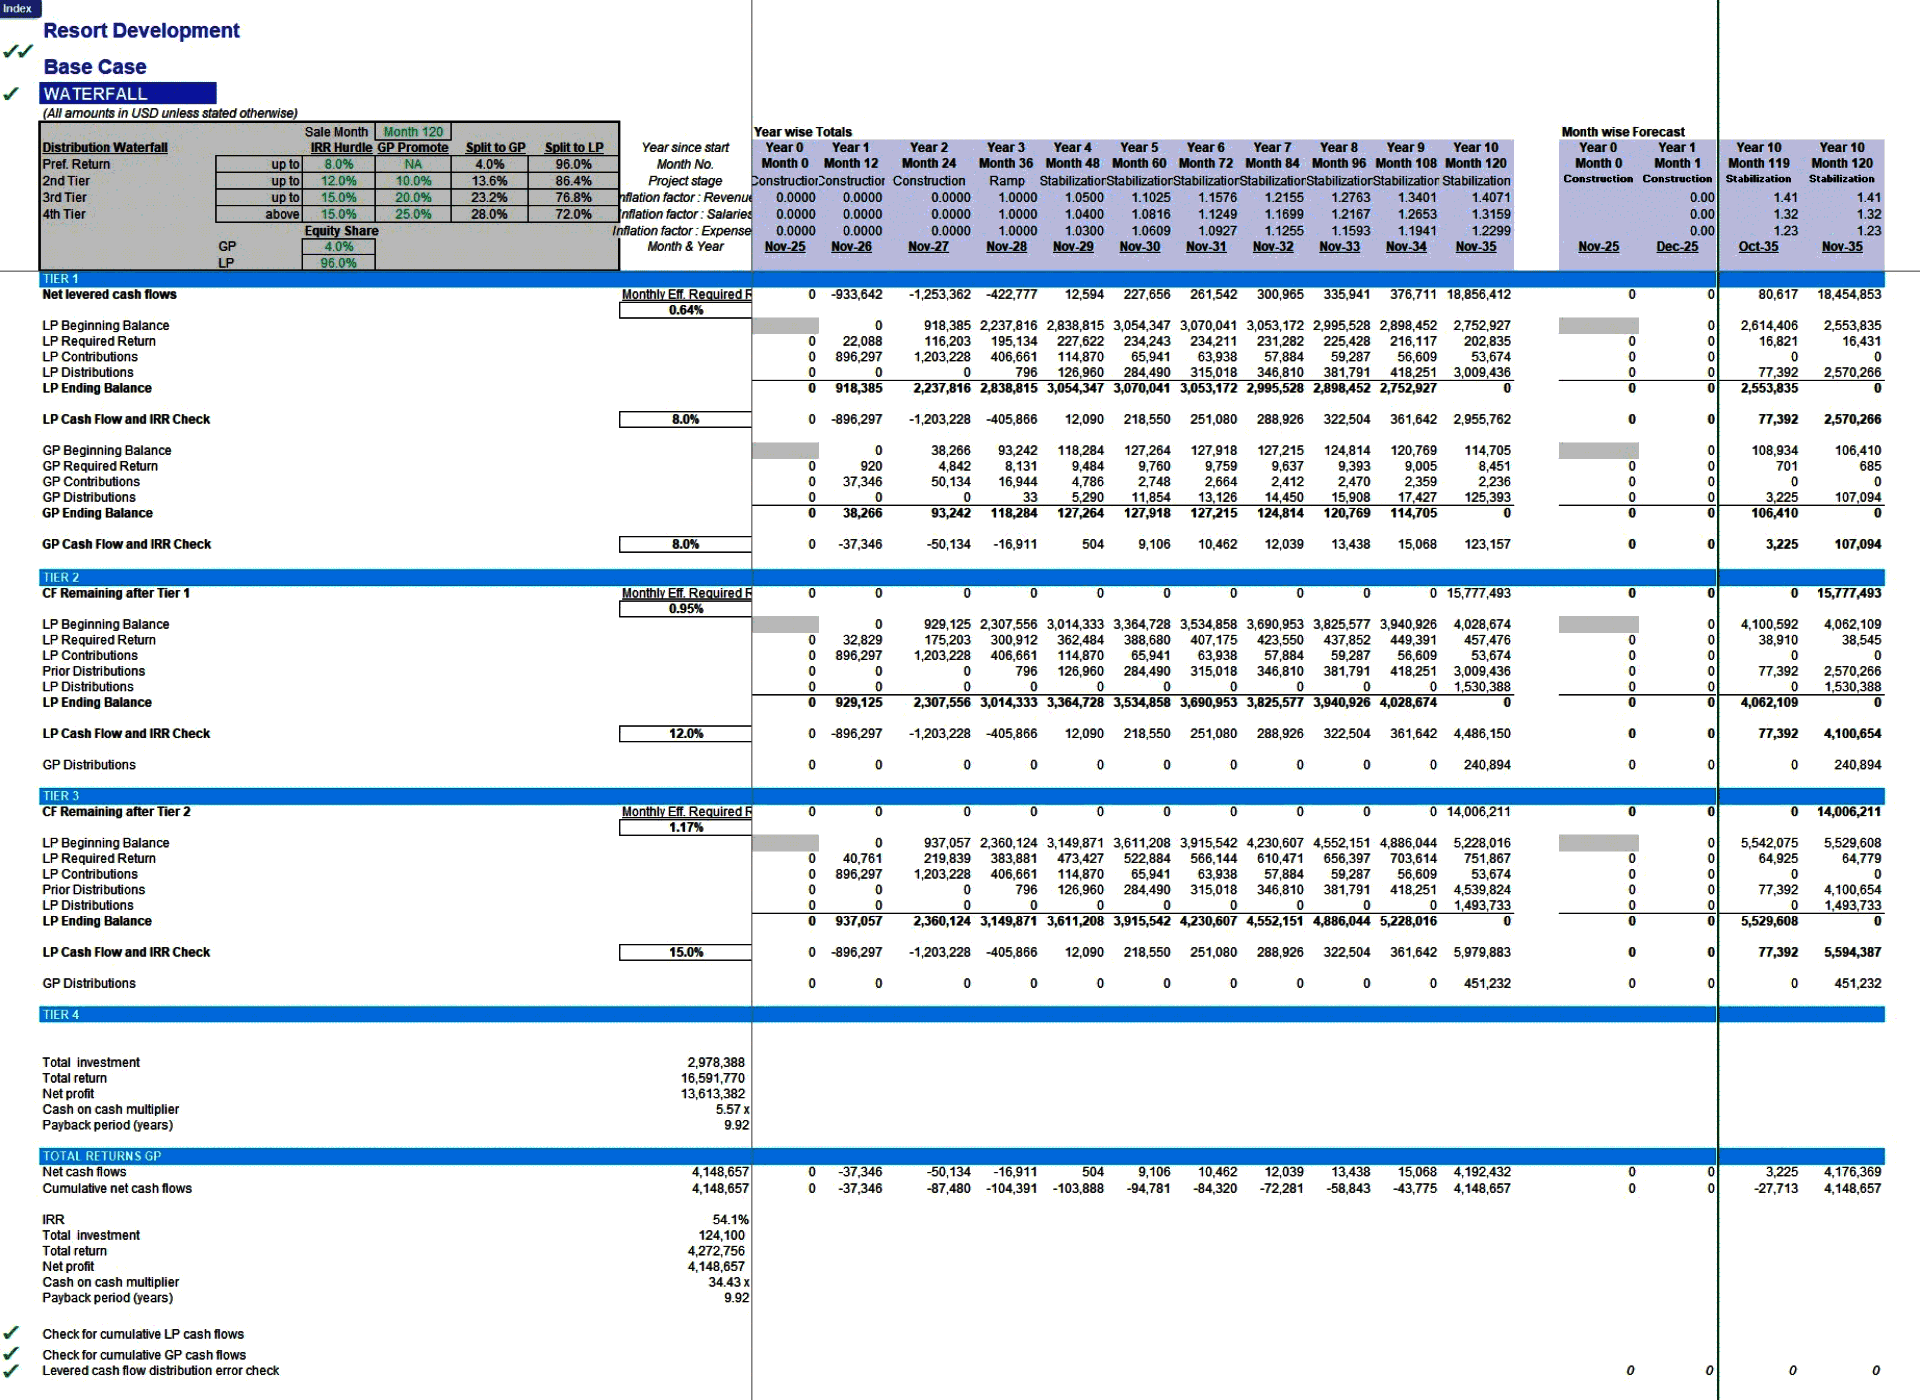Select 2nd Tier Split to LP 86.4%
This screenshot has width=1920, height=1400.
573,181
